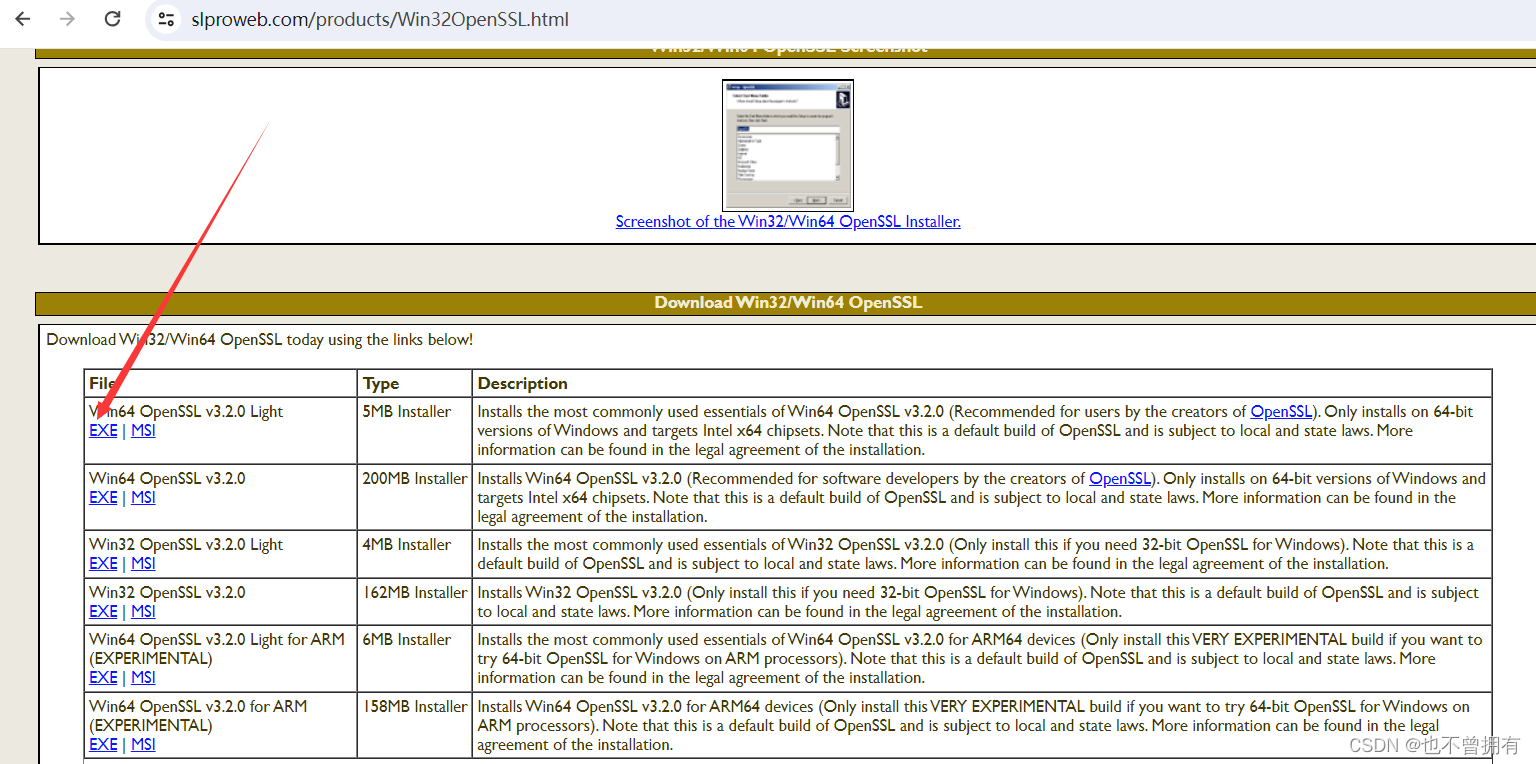1536x764 pixels.
Task: Download MSI for Win64 OpenSSL v3.2.0 ARM
Action: click(x=142, y=744)
